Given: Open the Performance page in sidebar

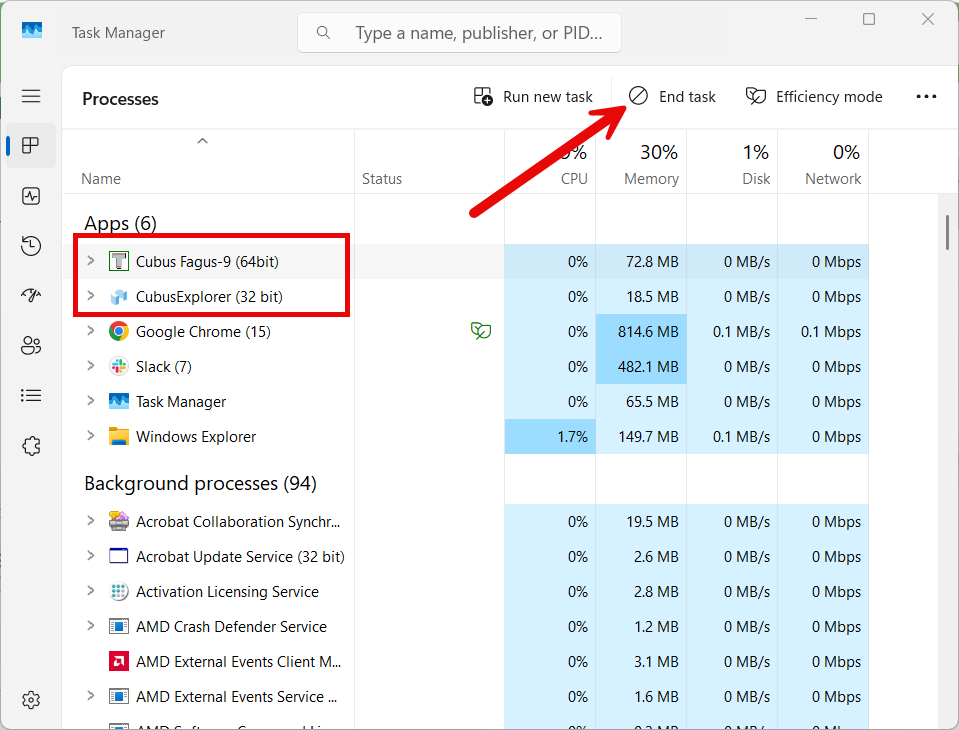Looking at the screenshot, I should tap(31, 196).
